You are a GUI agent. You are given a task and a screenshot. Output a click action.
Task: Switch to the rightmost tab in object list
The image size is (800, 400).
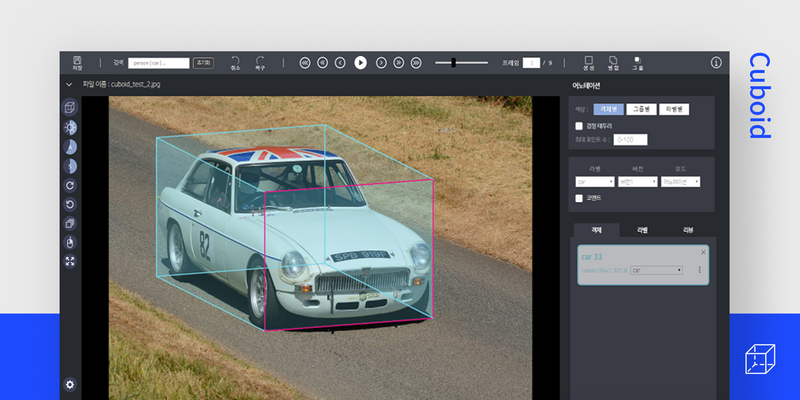coord(687,230)
